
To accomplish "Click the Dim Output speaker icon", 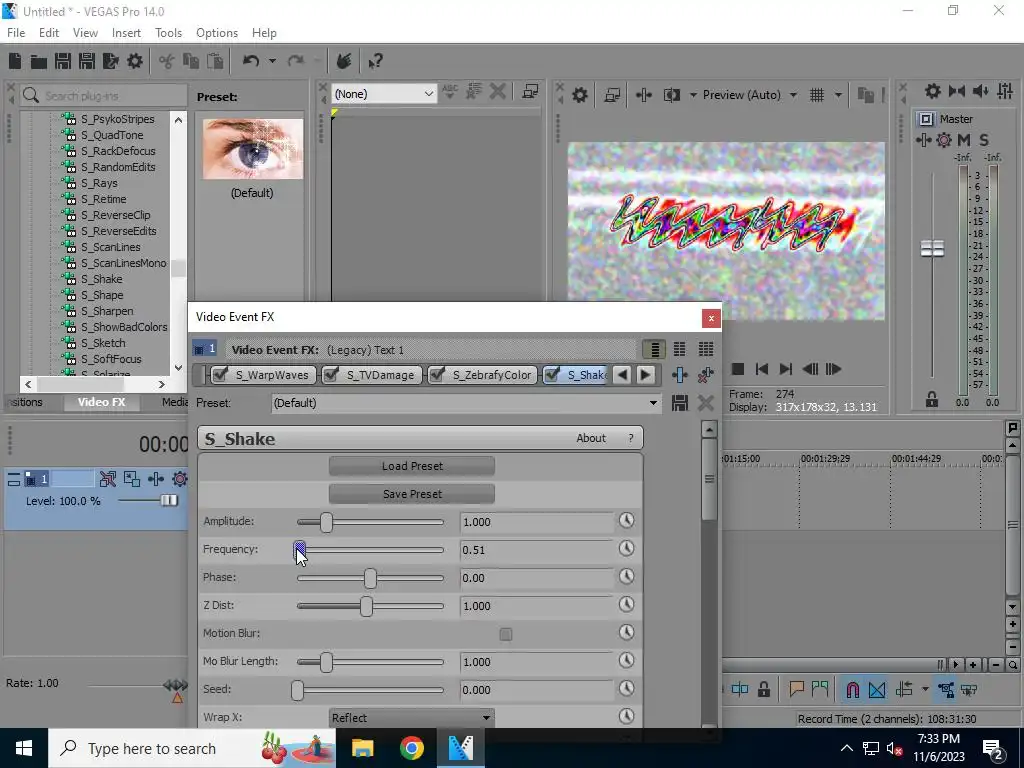I will click(981, 91).
